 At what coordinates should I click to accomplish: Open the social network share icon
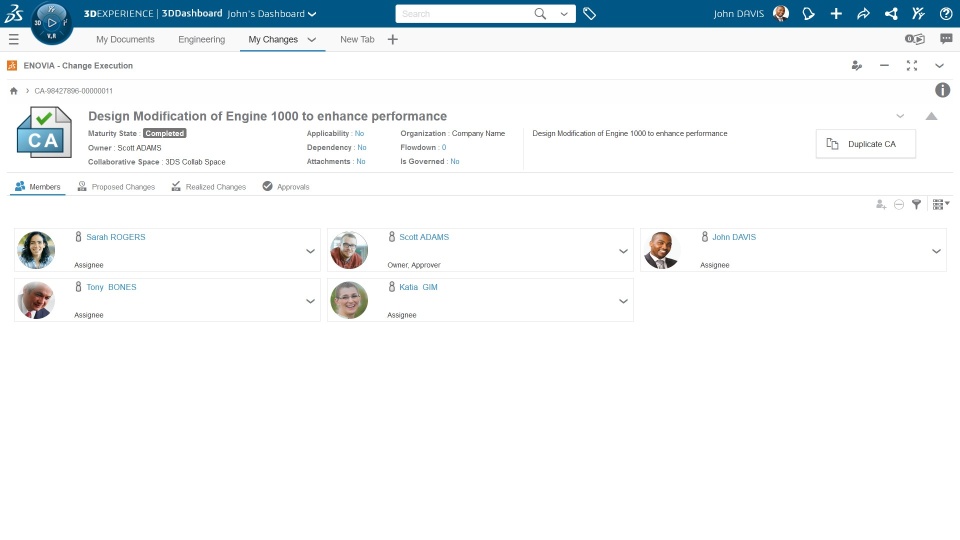(x=891, y=13)
